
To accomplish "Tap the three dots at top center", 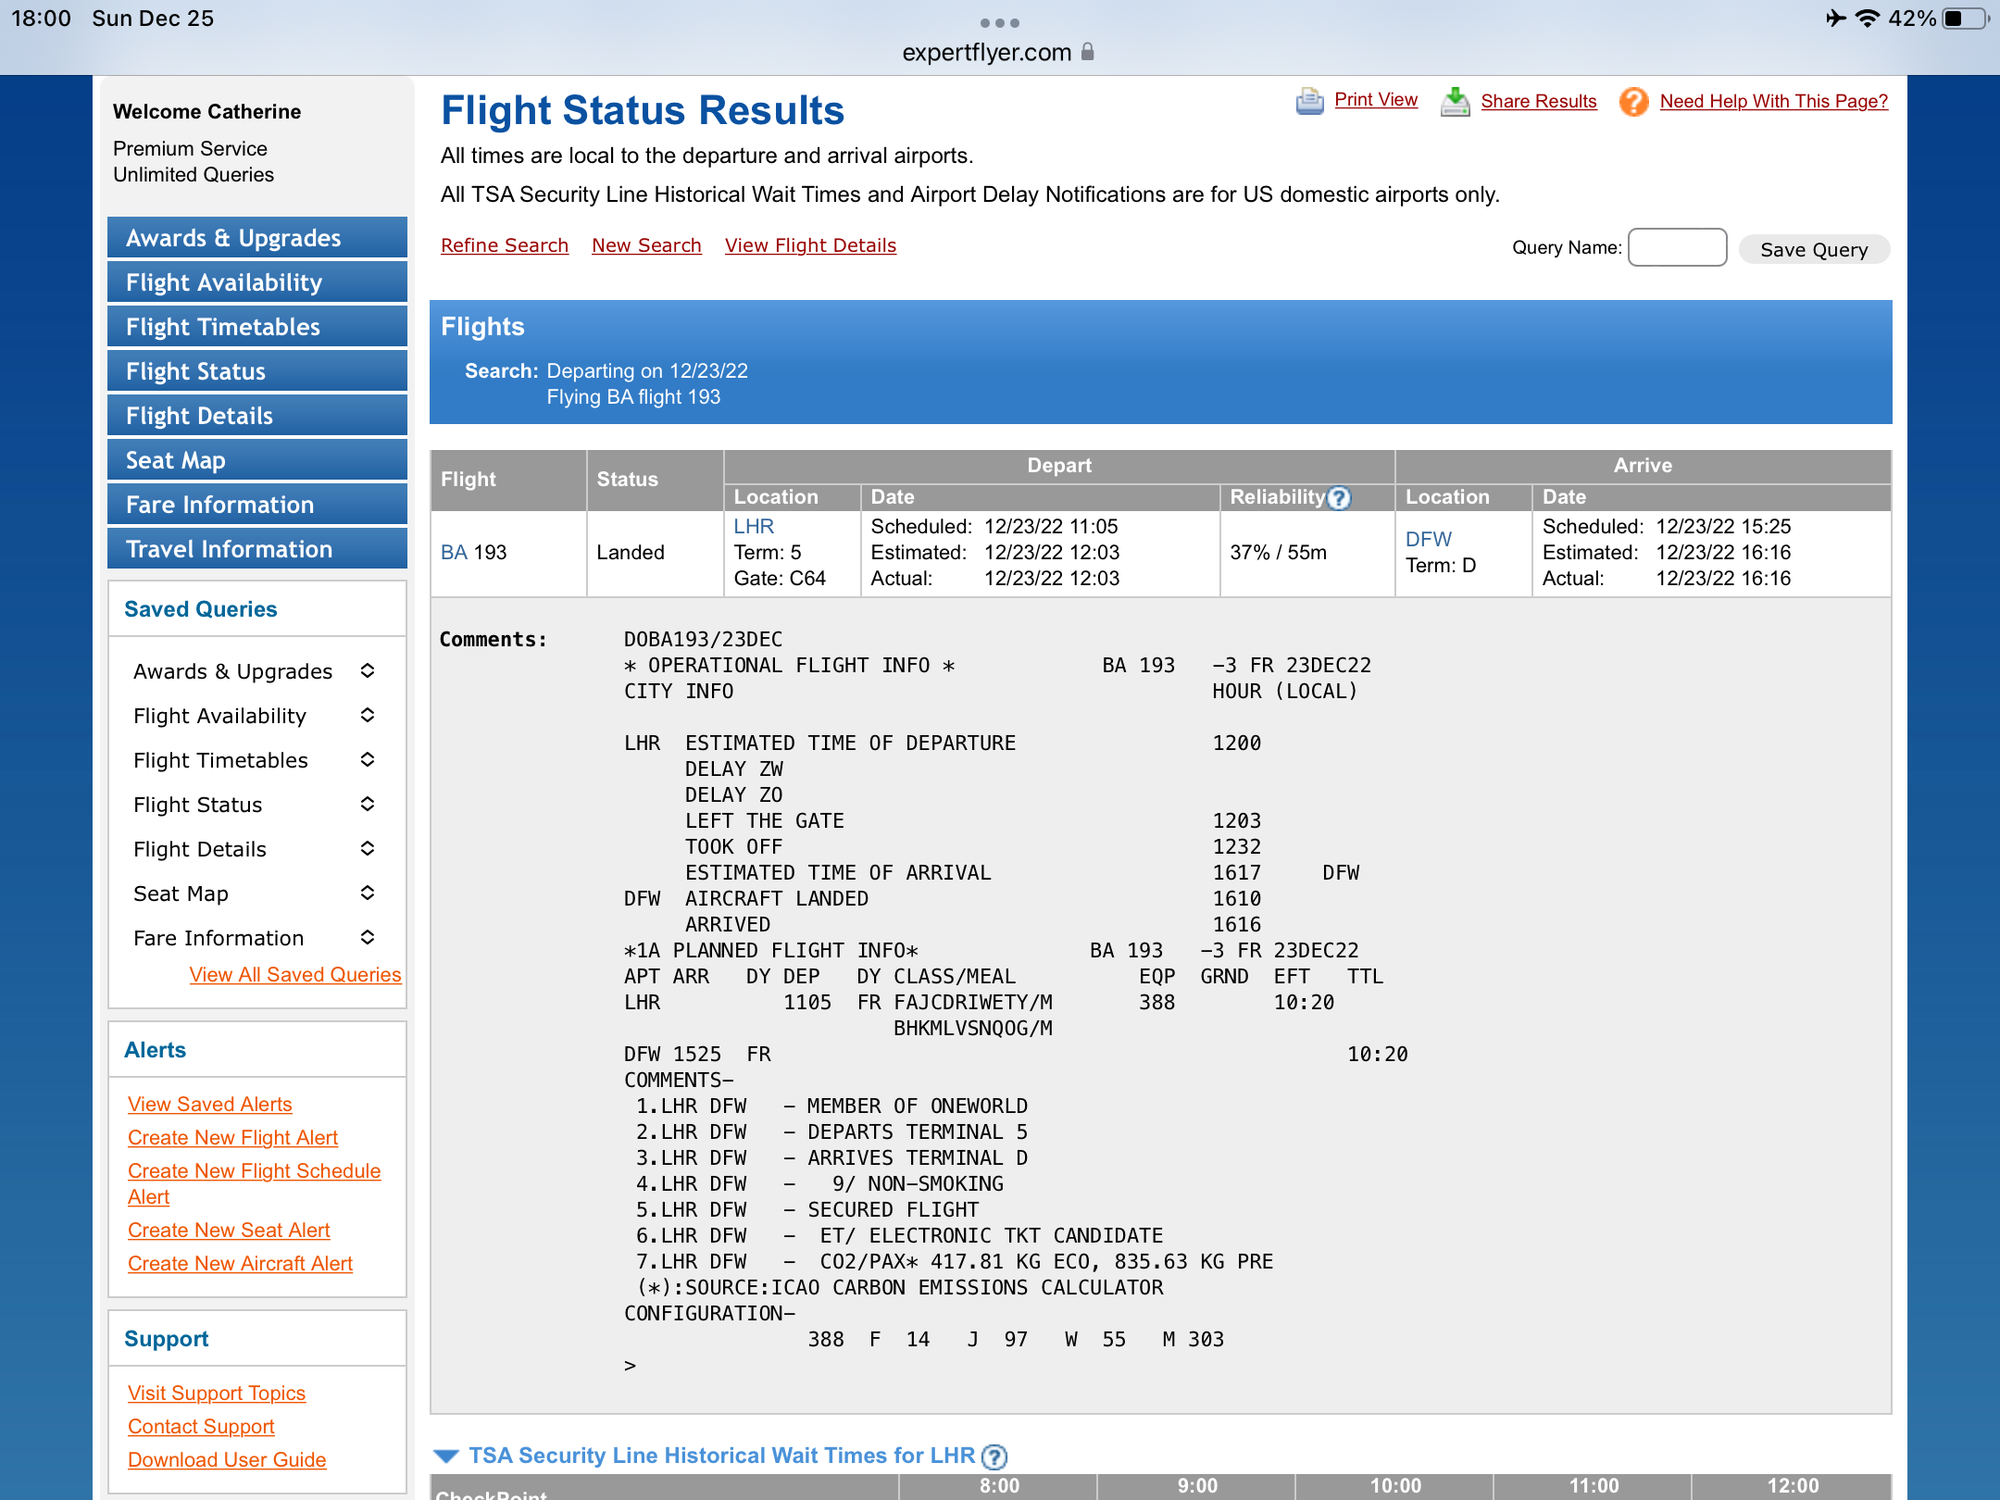I will pos(999,22).
